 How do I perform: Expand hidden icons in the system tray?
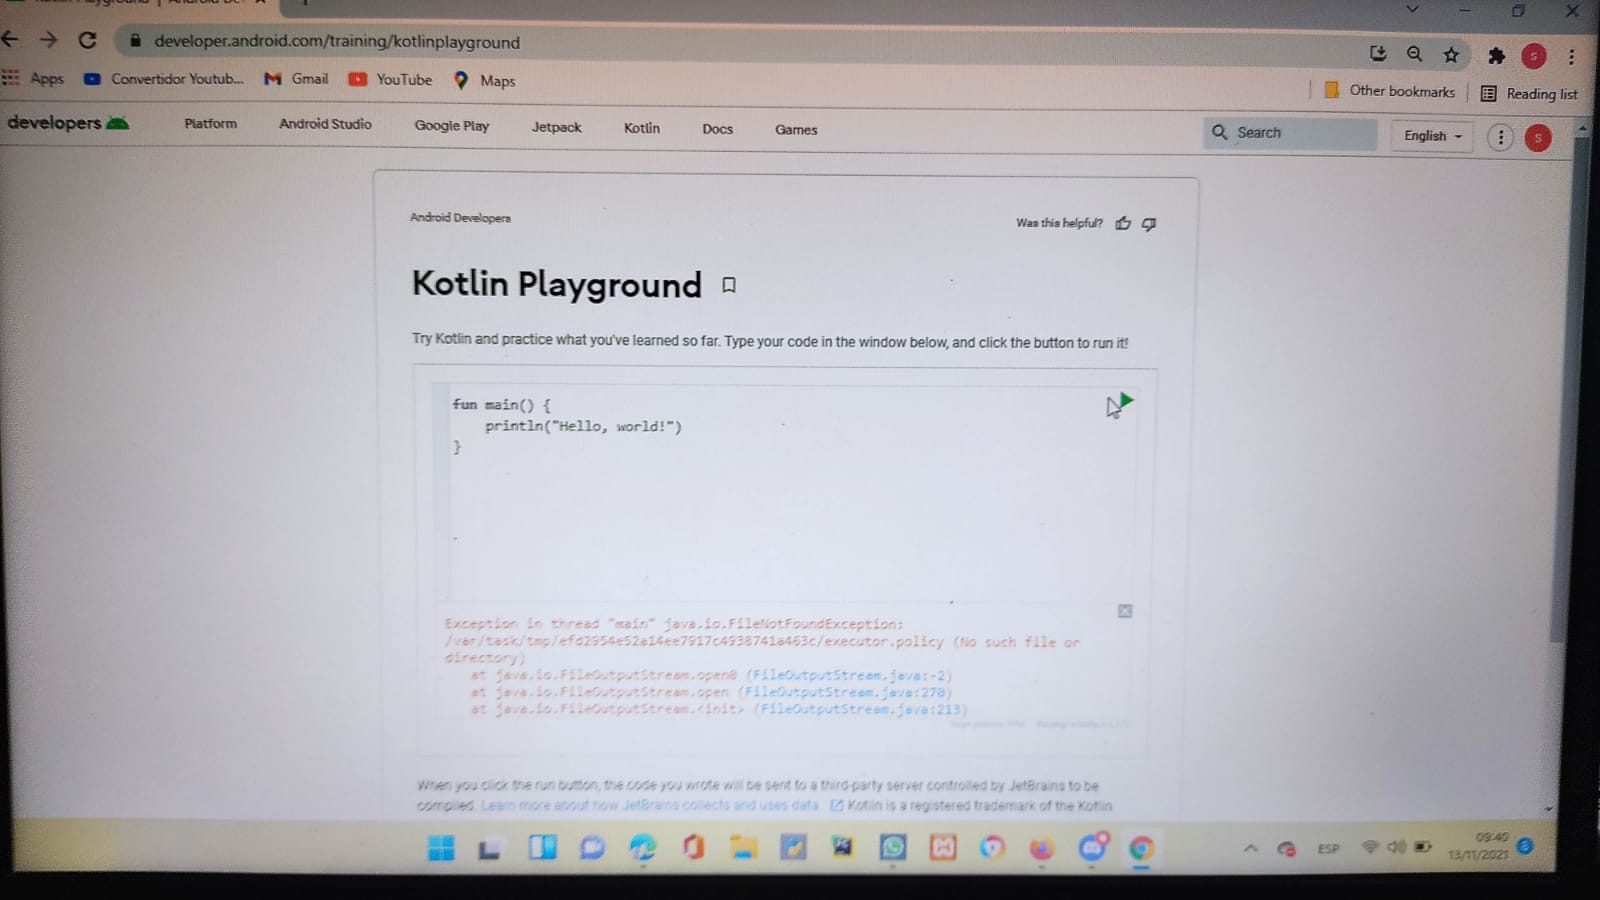(x=1250, y=847)
